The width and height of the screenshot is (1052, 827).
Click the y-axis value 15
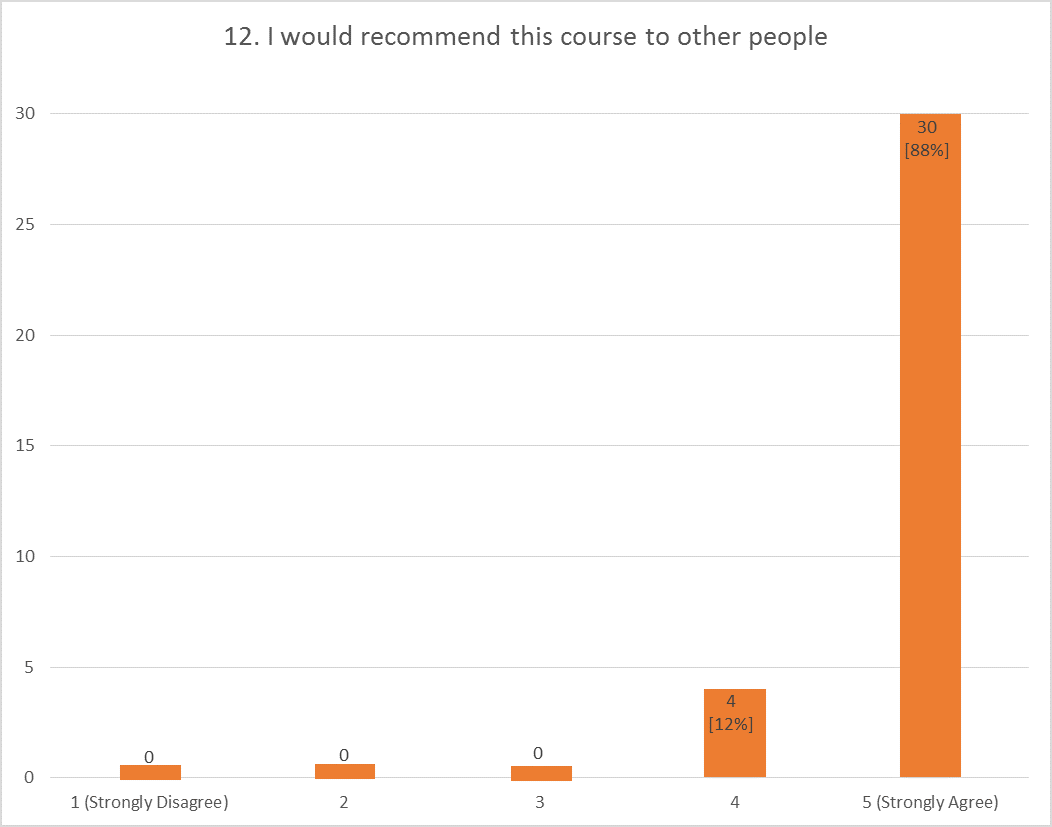click(x=25, y=445)
